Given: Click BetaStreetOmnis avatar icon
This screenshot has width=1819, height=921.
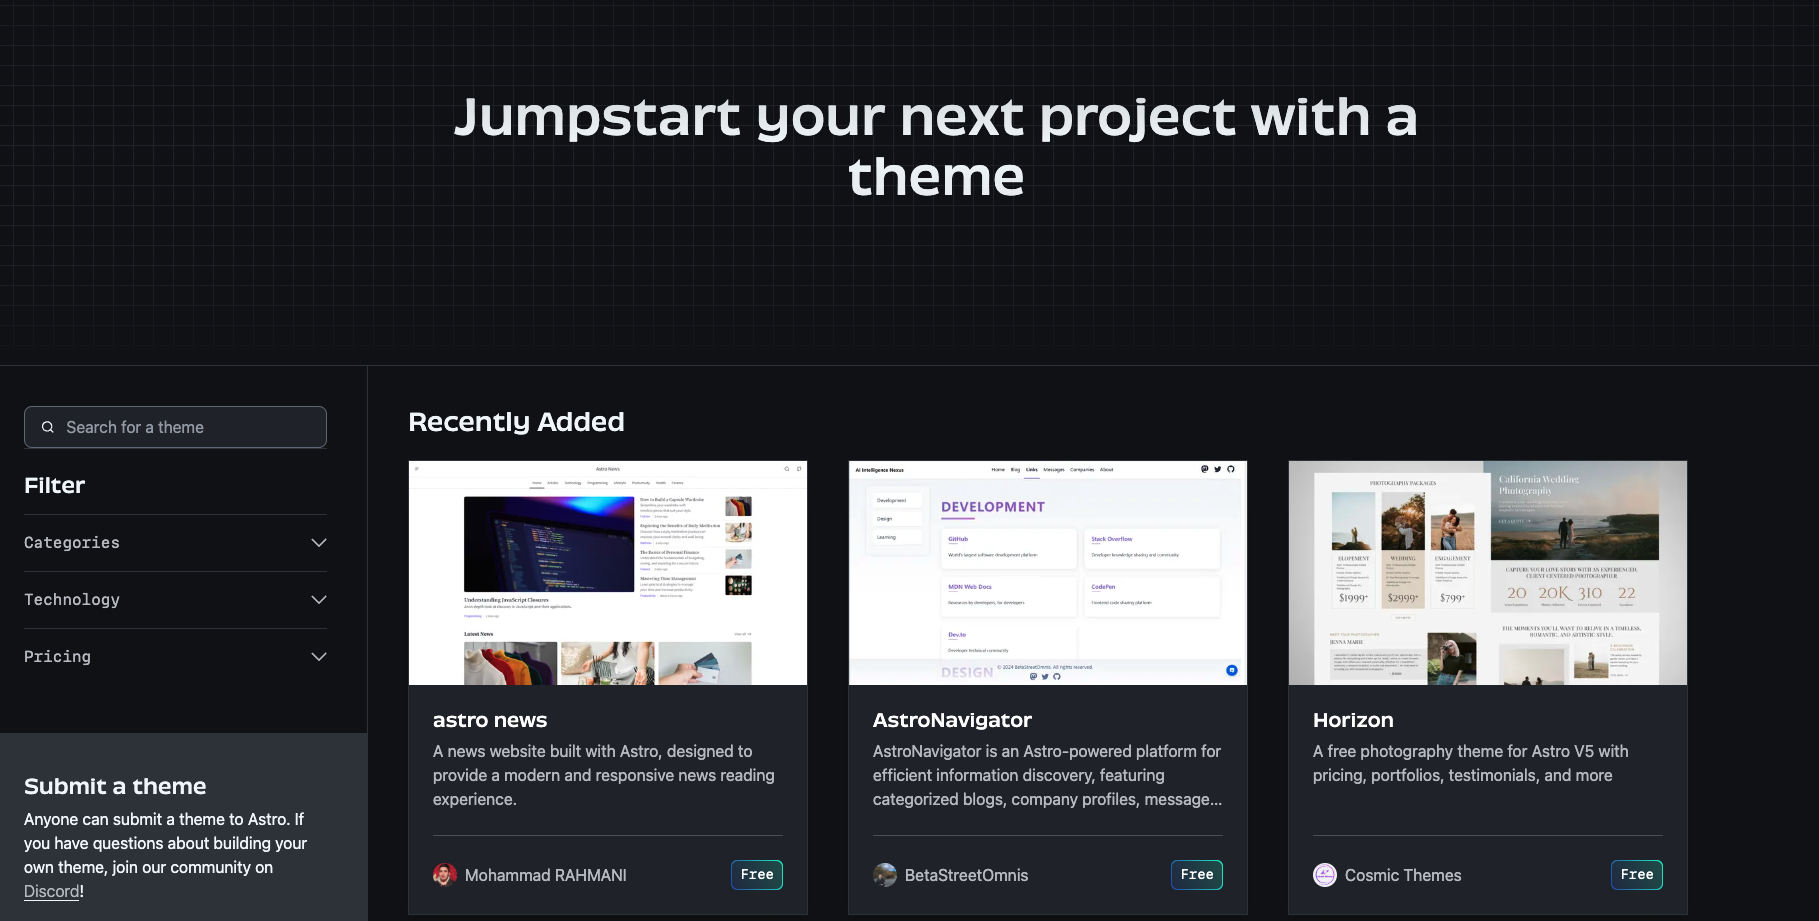Looking at the screenshot, I should [x=885, y=875].
